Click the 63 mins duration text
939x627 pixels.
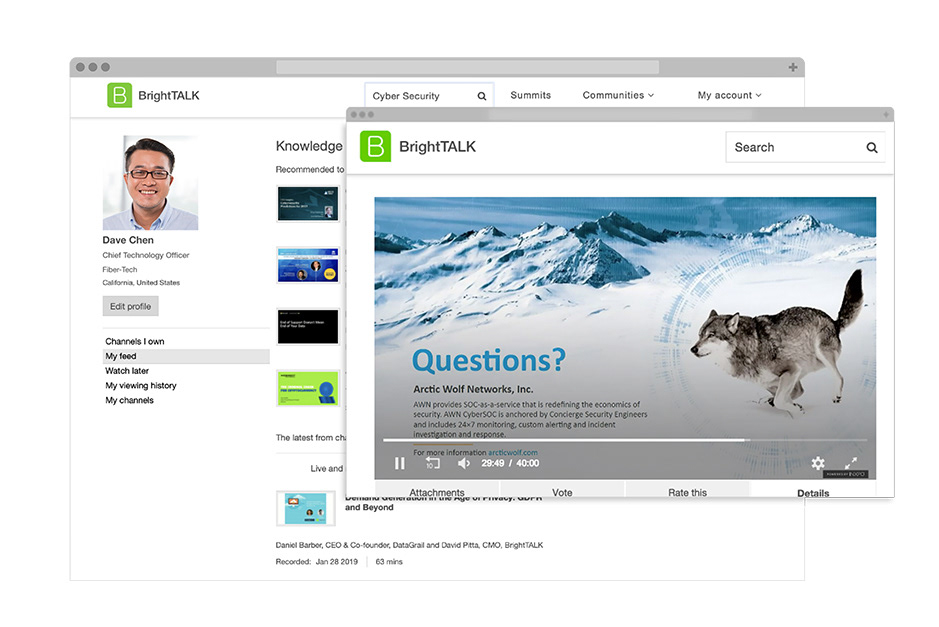(389, 562)
